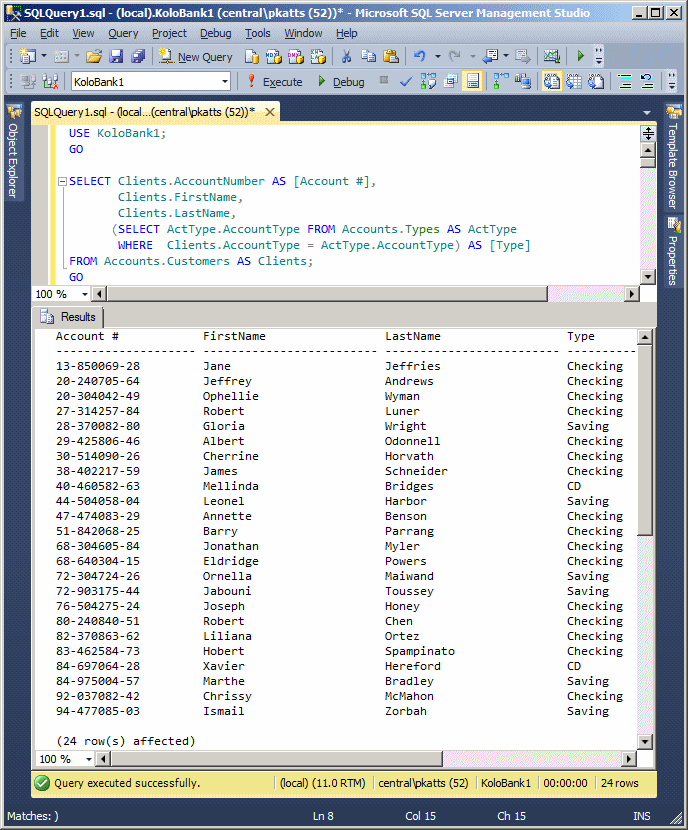Screen dimensions: 688x830
Task: Parse the query with the blue checkmark icon
Action: tap(406, 82)
